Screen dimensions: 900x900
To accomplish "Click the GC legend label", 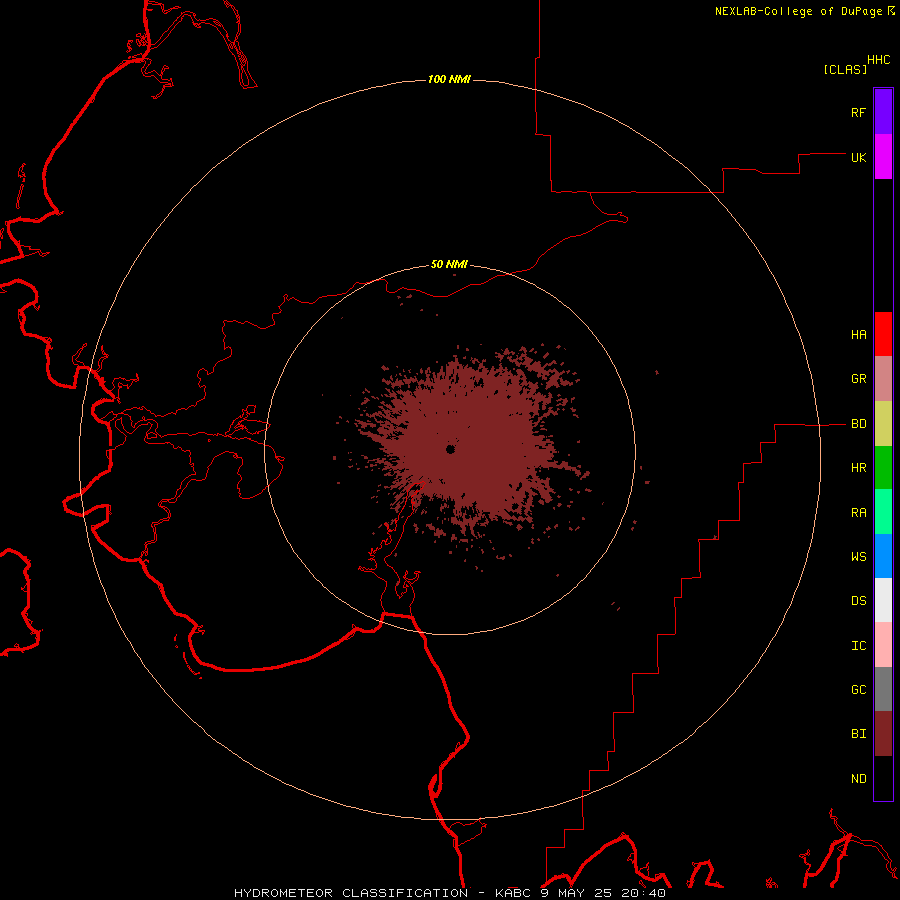I will click(x=858, y=689).
